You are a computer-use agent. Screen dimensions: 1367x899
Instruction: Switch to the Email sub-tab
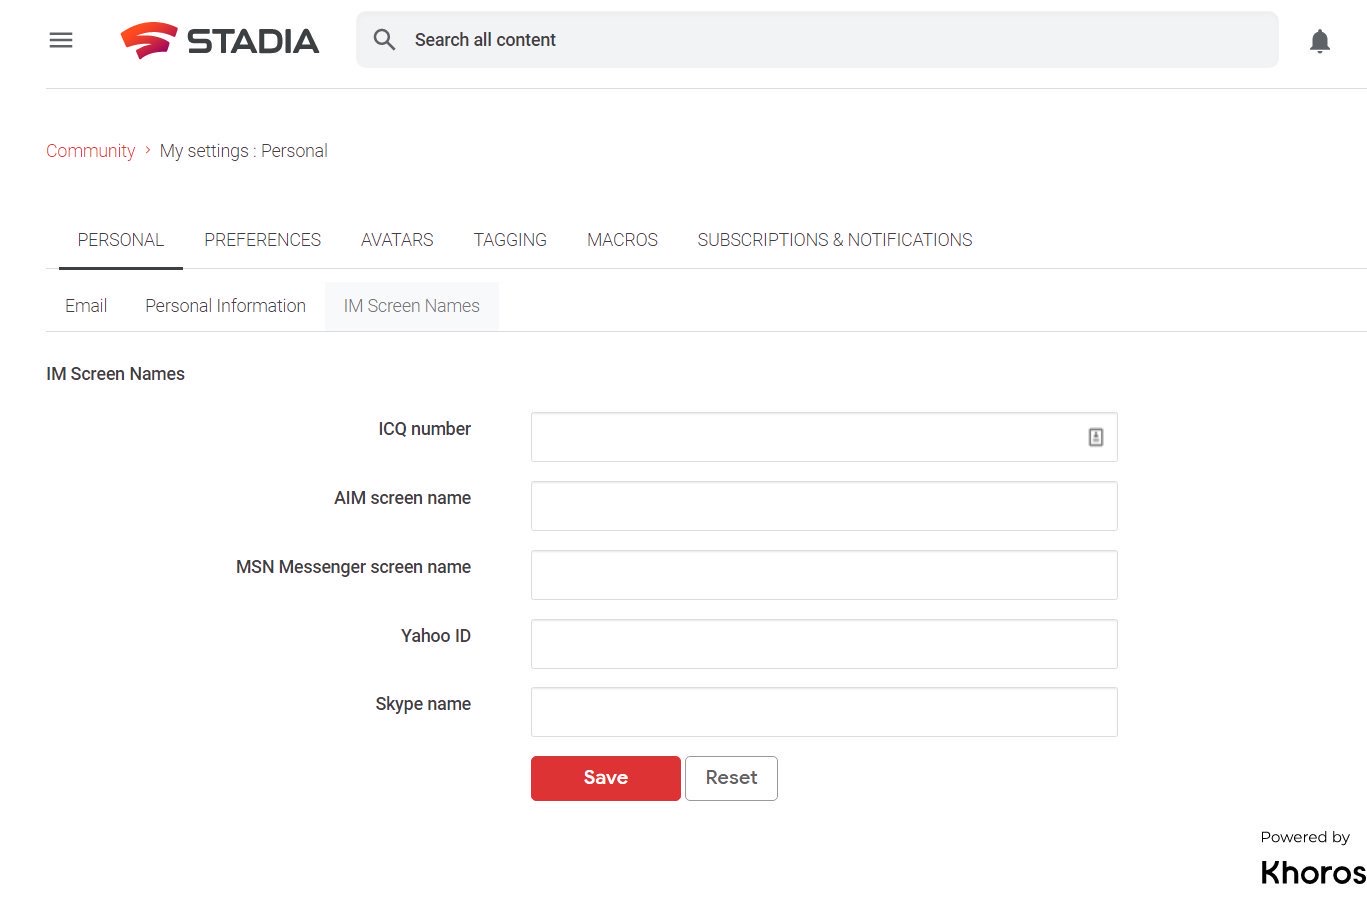click(86, 306)
